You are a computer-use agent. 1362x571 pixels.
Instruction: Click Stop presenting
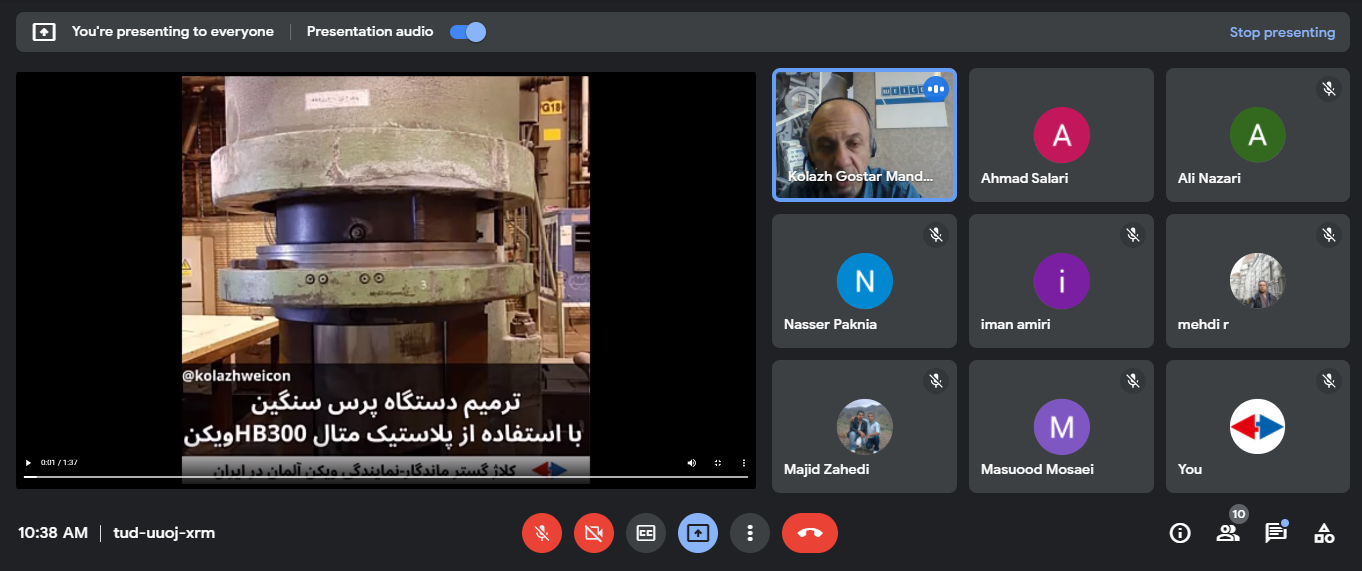coord(1282,32)
